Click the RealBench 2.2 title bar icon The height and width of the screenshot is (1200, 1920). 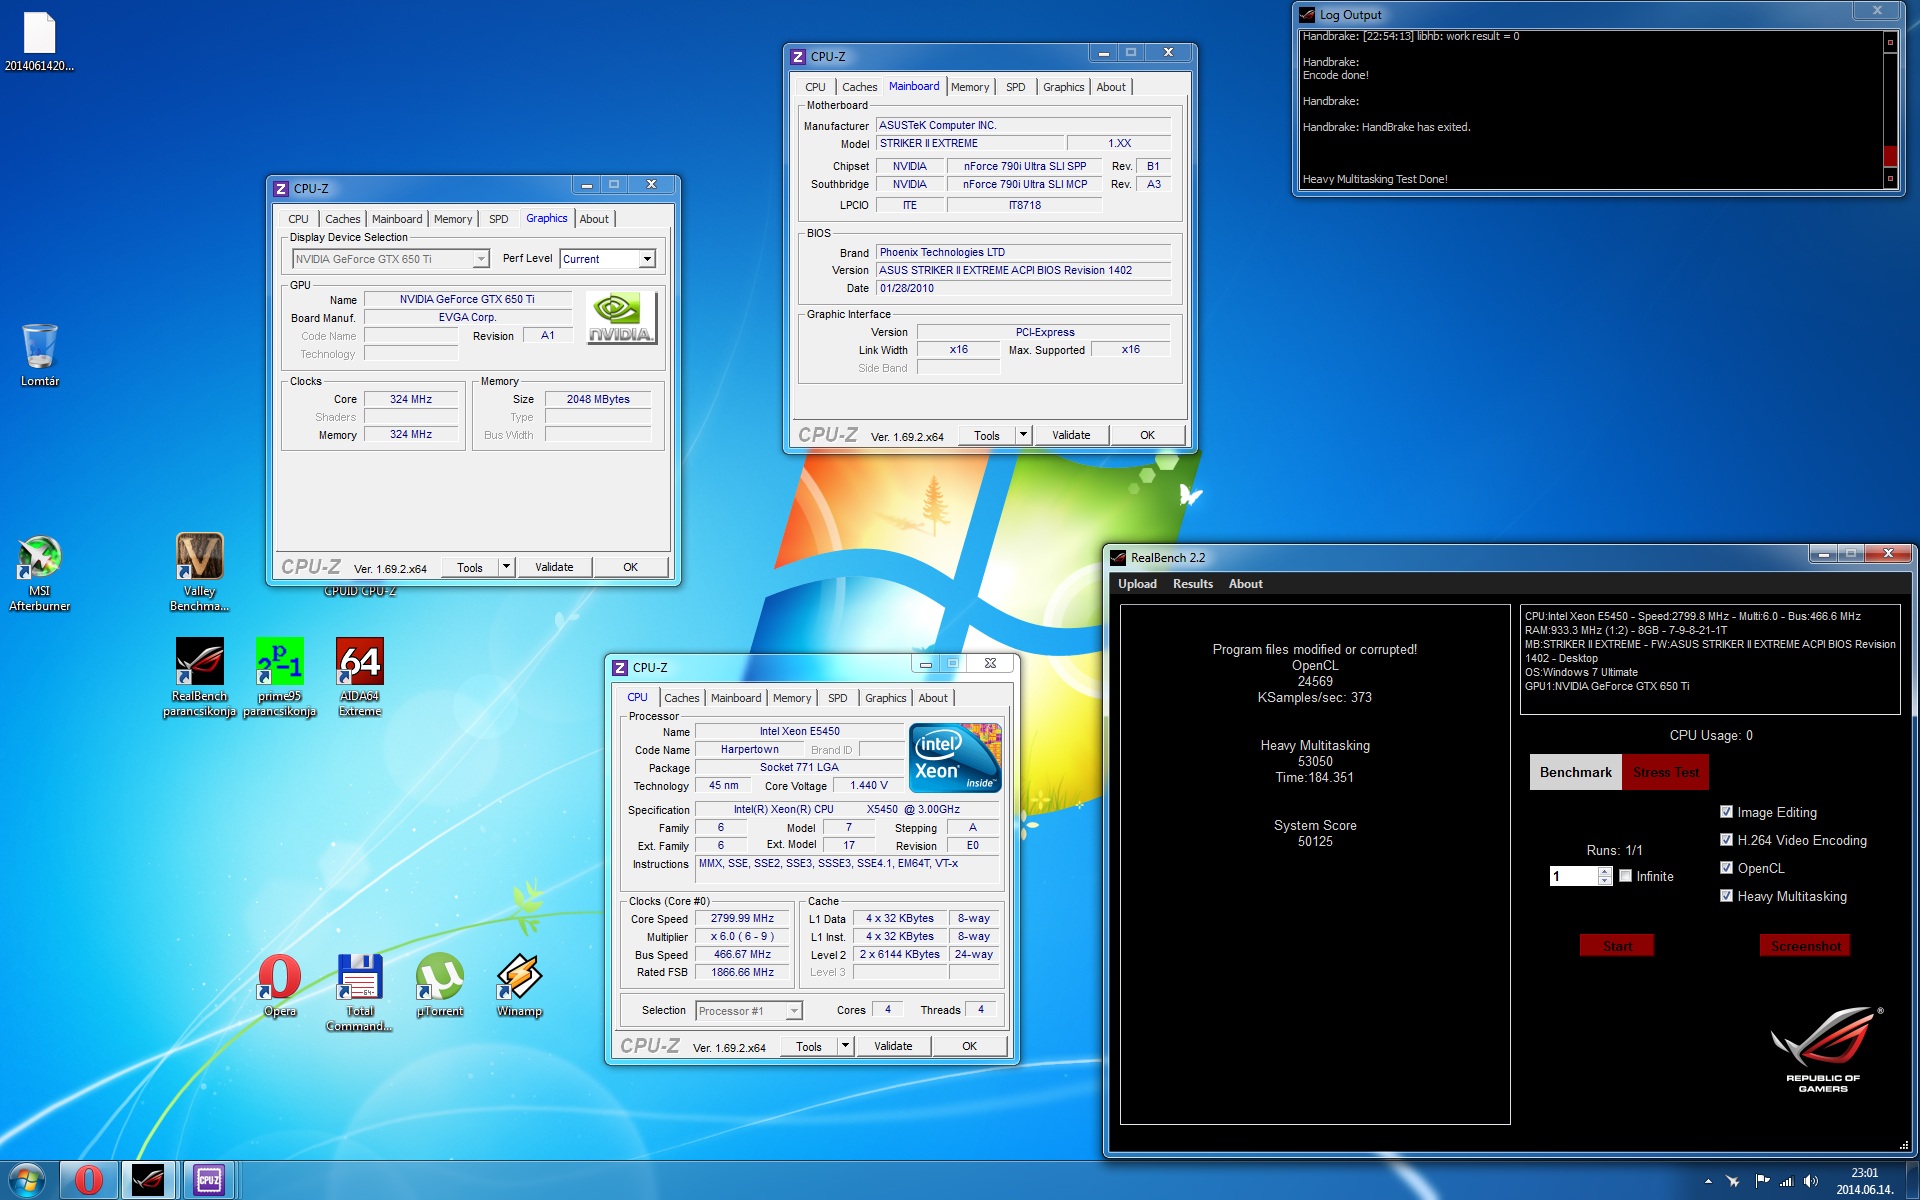[x=1118, y=558]
